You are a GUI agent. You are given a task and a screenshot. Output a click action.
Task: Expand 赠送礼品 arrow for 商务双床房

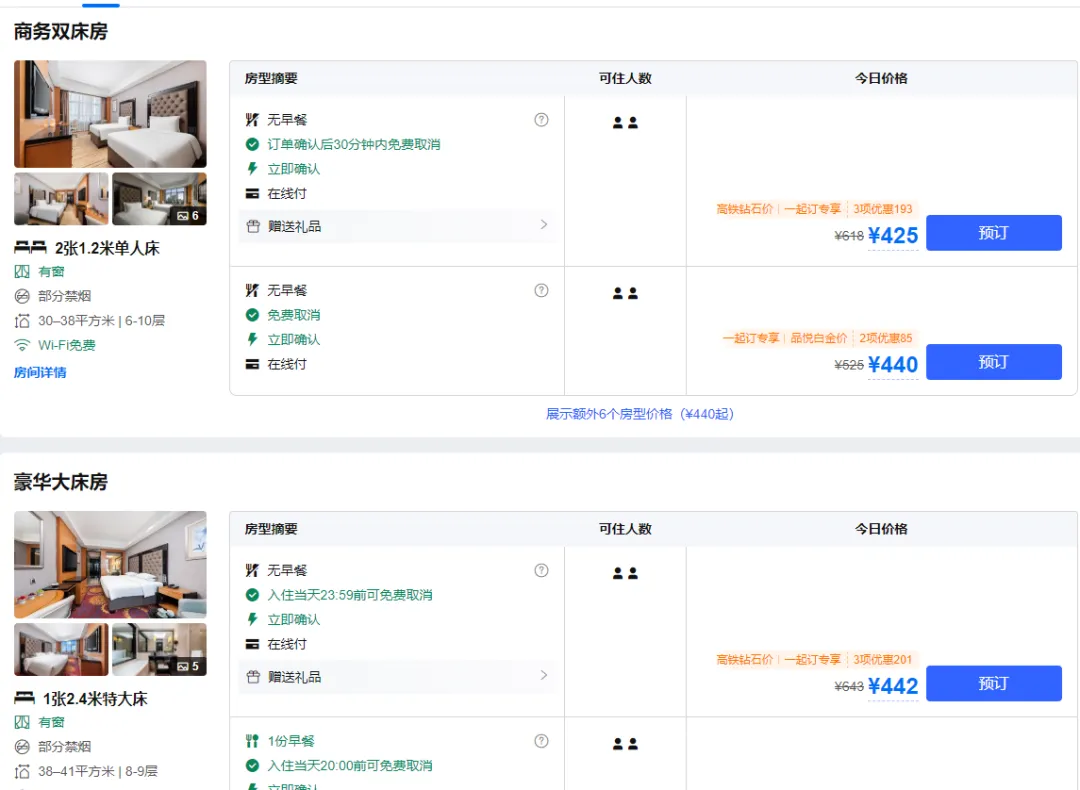tap(544, 225)
